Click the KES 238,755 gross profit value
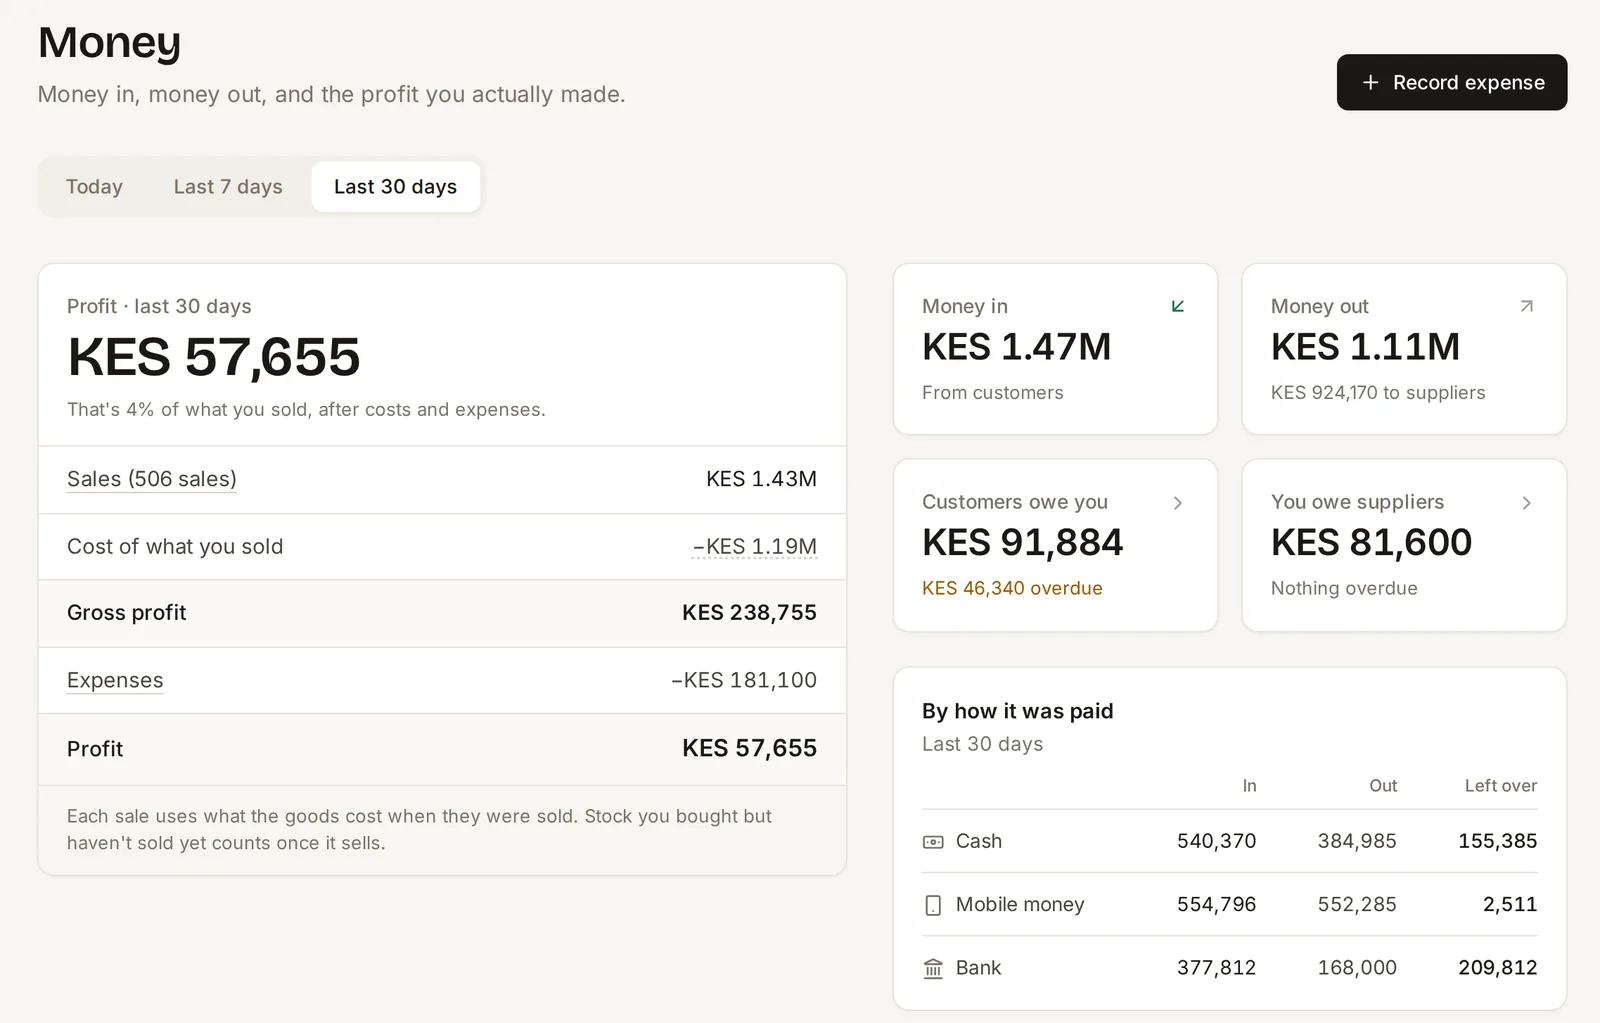Viewport: 1600px width, 1023px height. 749,612
